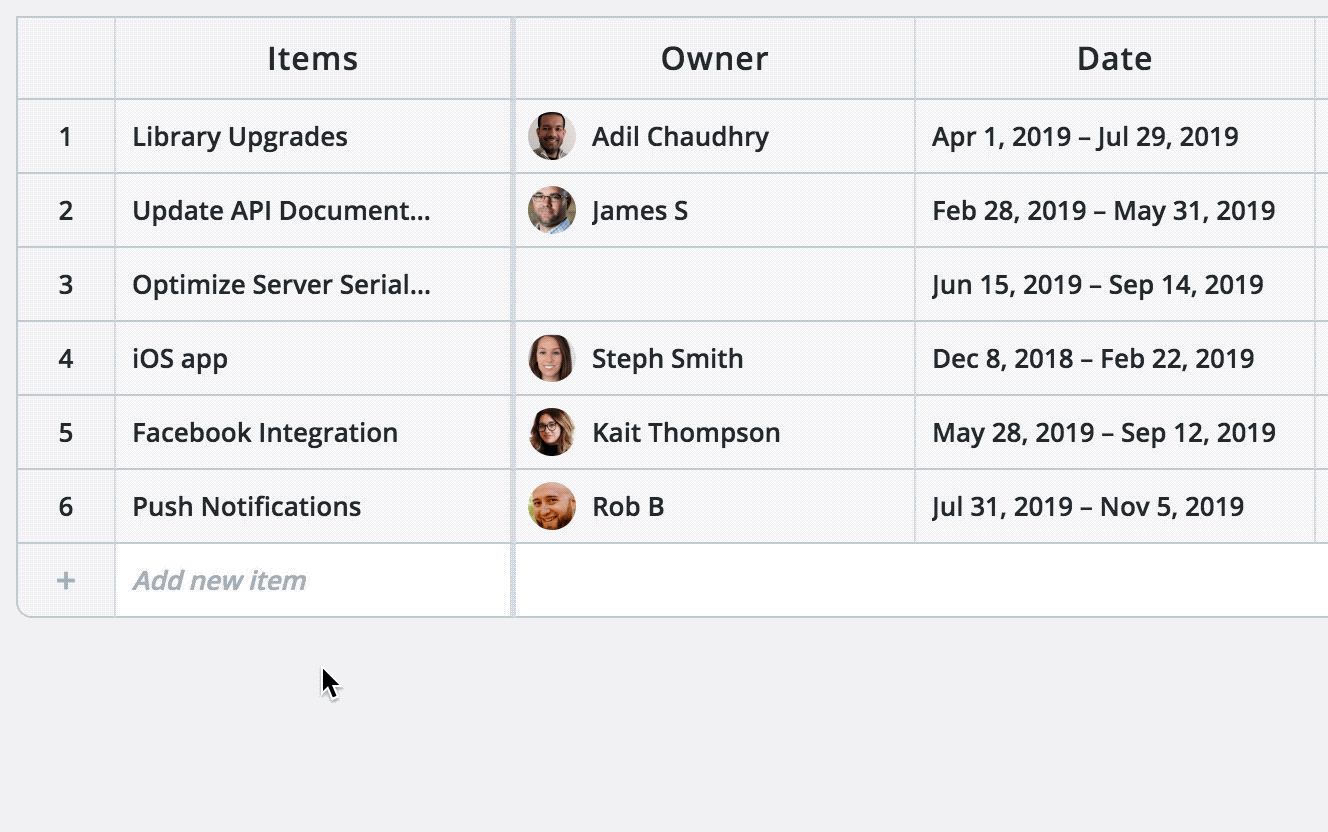Click James S's profile picture
The image size is (1328, 832).
tap(551, 210)
